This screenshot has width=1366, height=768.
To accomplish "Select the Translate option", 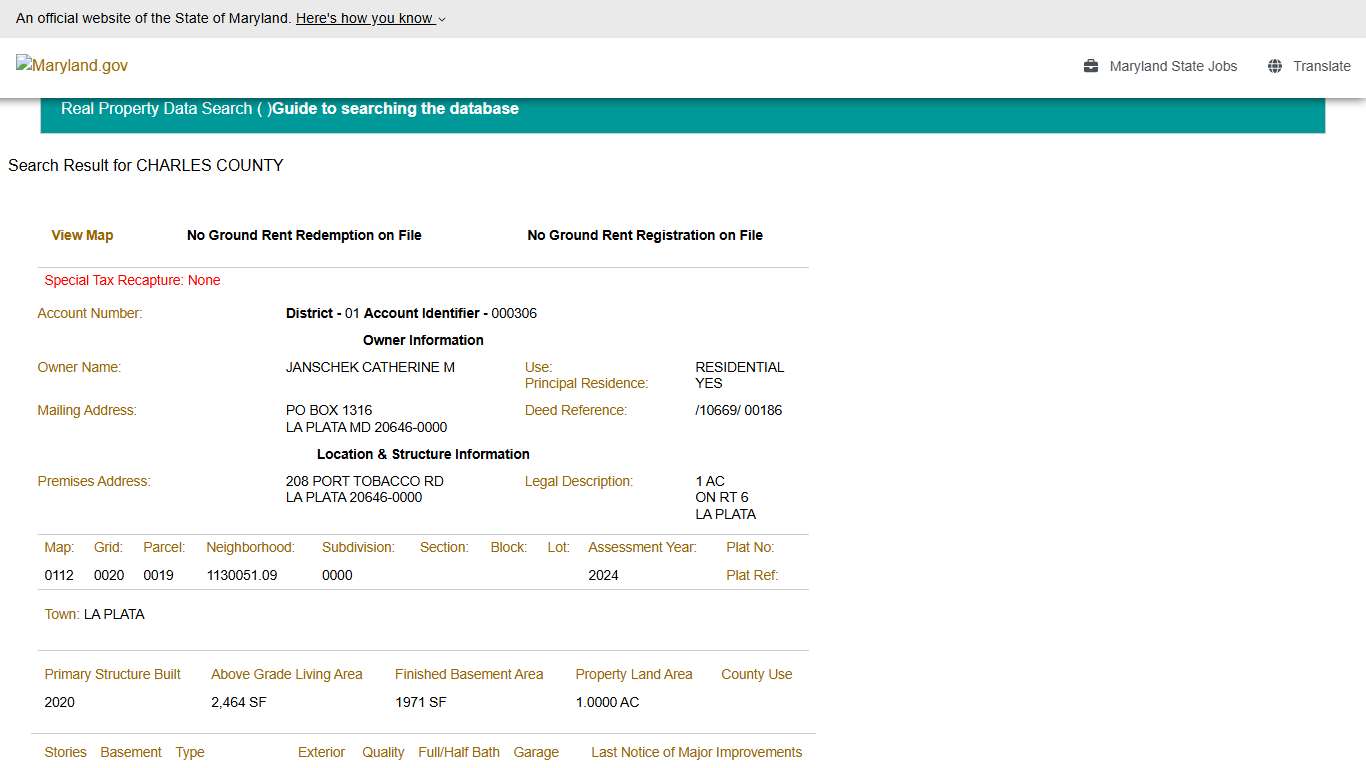I will [x=1322, y=66].
